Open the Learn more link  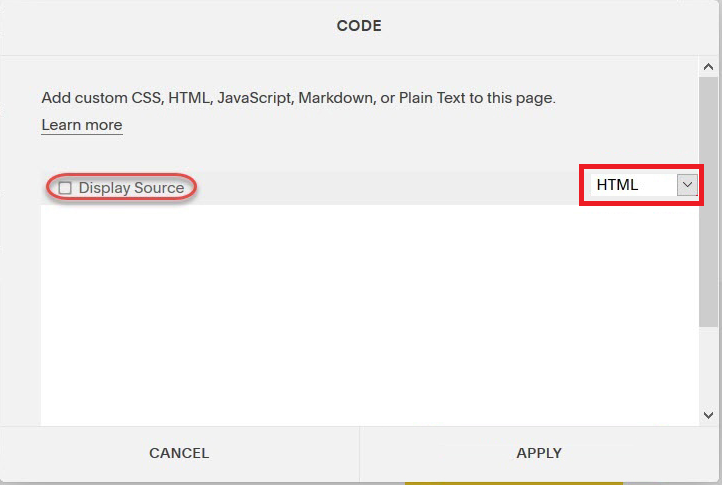point(82,125)
